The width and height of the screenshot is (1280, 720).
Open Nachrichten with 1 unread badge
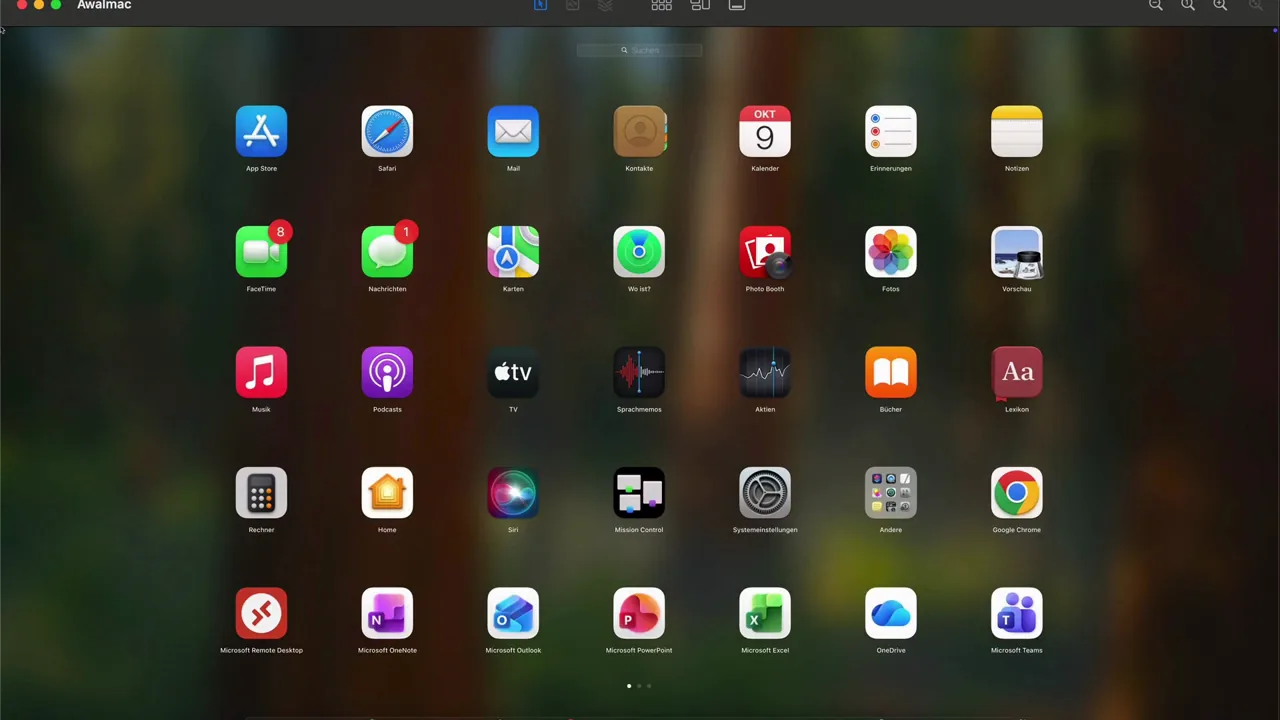387,252
